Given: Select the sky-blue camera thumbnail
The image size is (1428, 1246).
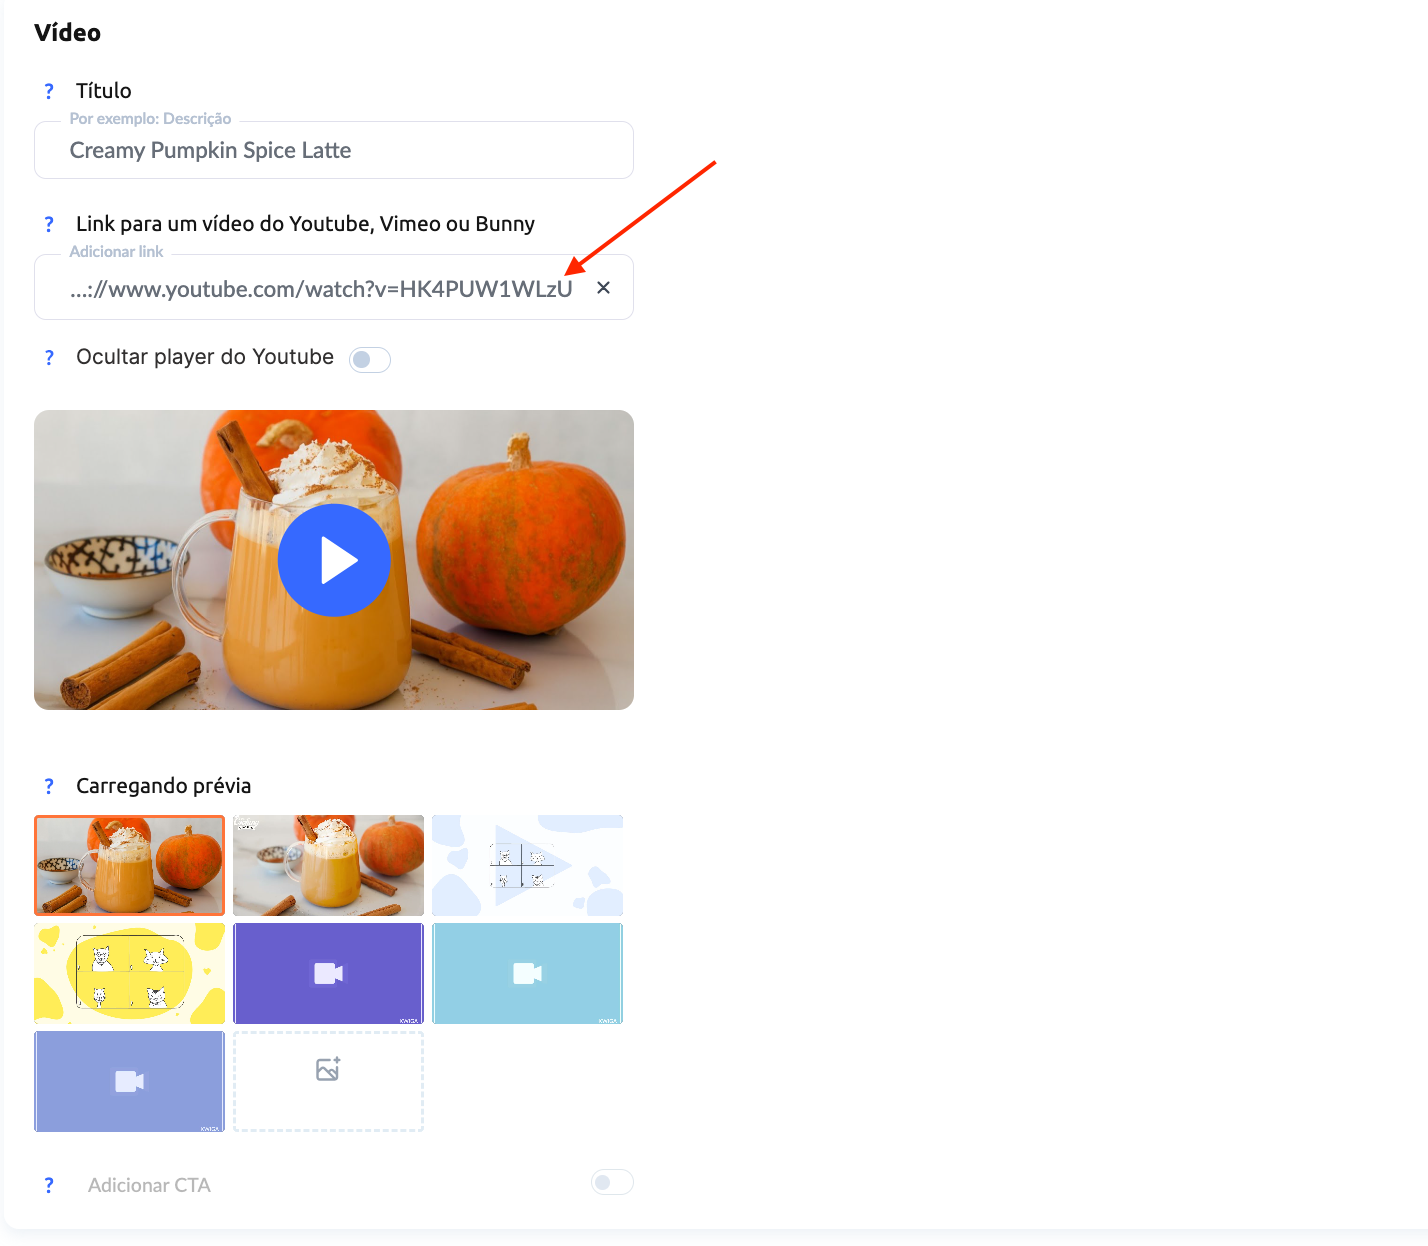Looking at the screenshot, I should 527,973.
